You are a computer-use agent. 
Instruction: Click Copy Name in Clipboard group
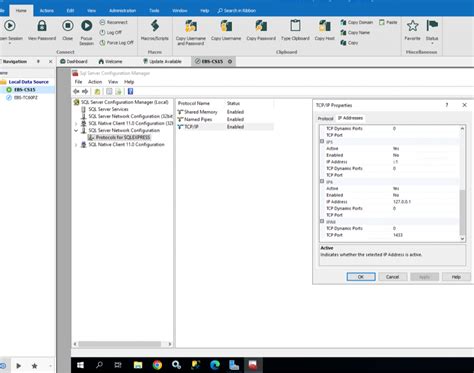[355, 32]
